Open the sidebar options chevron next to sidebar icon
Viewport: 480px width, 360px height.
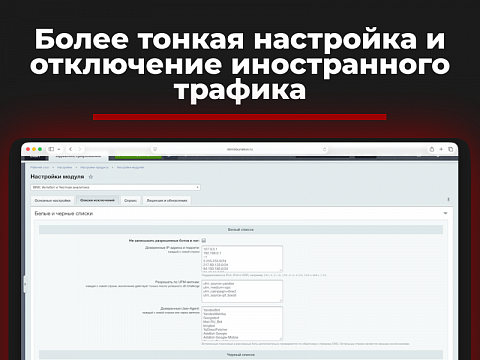[x=59, y=149]
